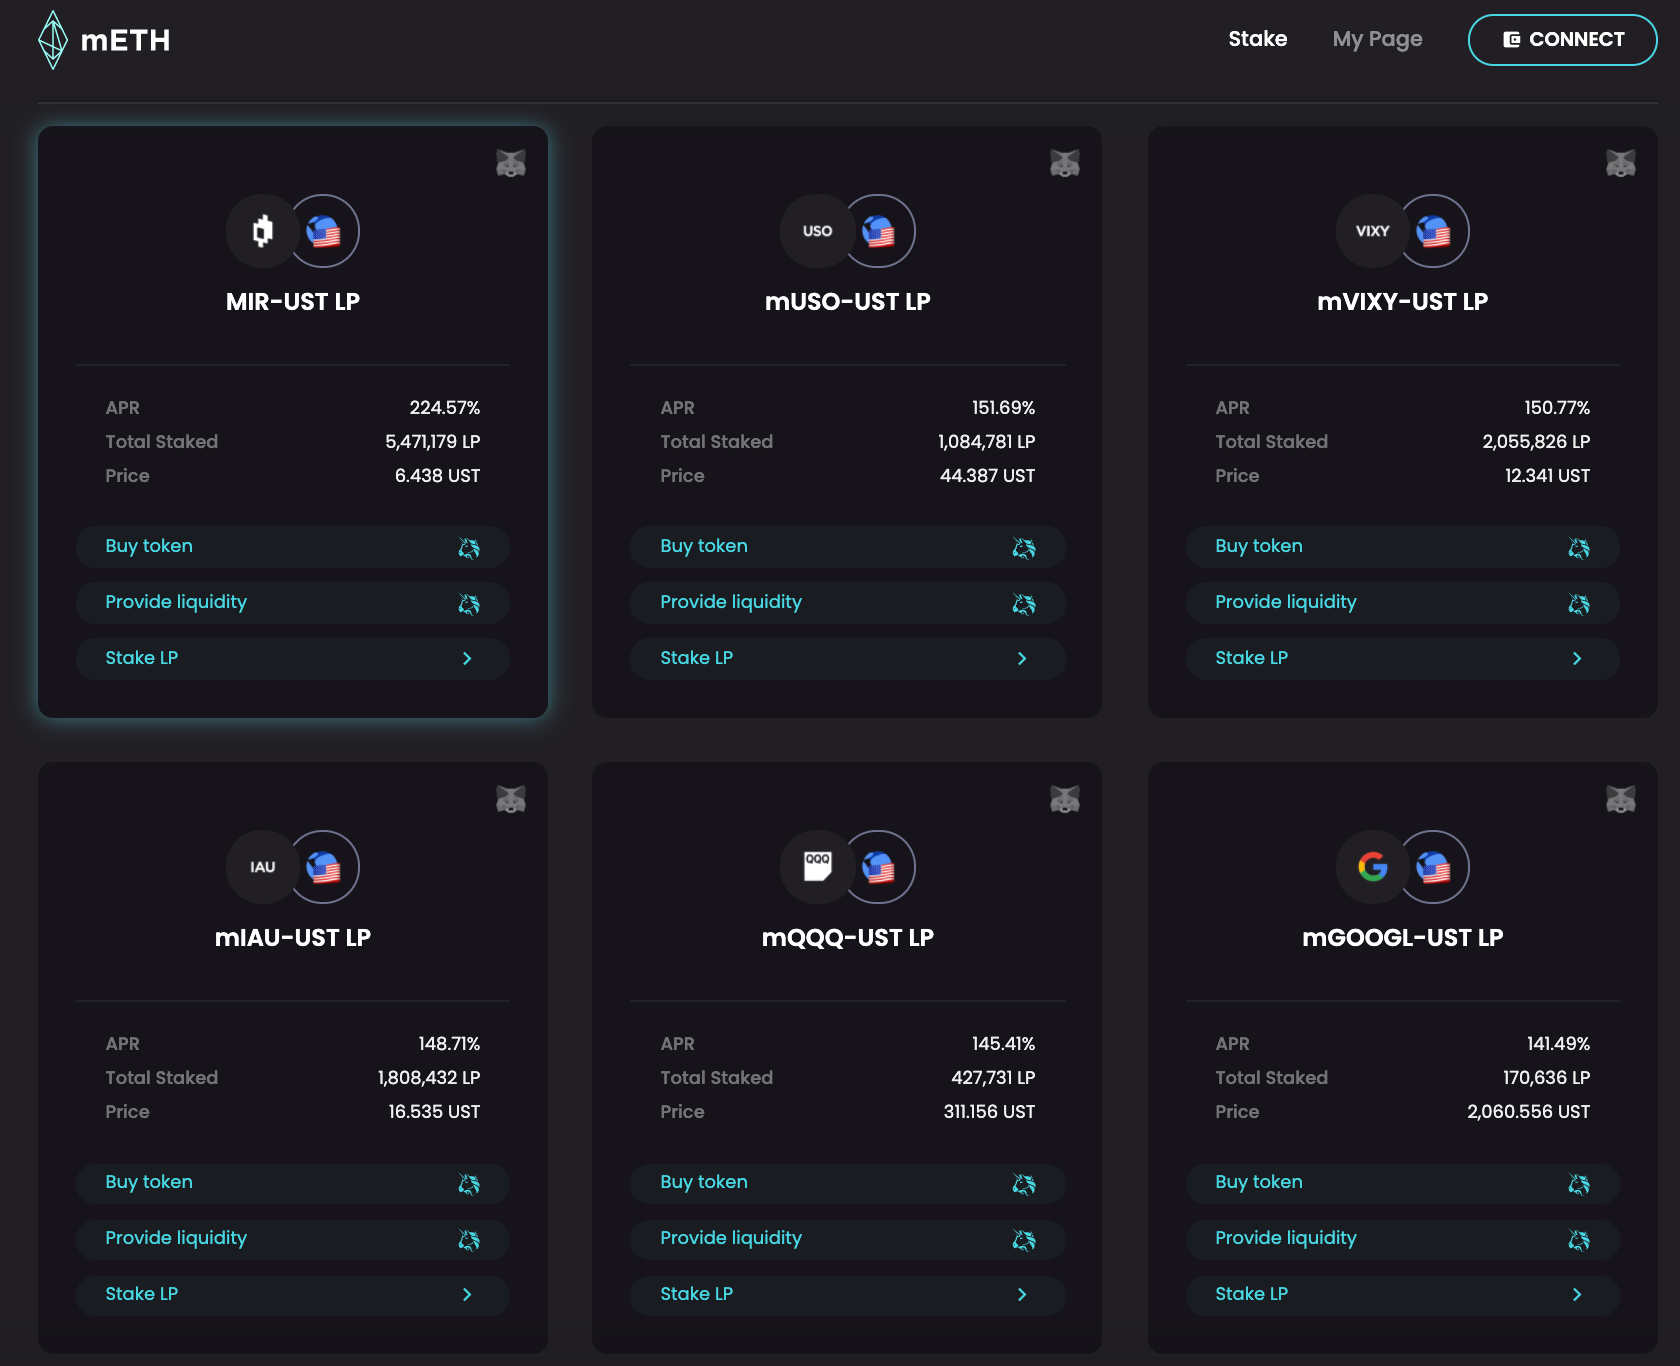Open Stake LP for mUSO-UST

click(x=848, y=659)
